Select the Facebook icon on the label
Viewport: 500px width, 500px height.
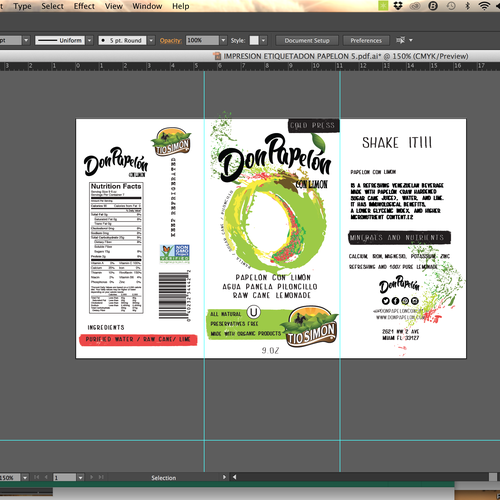[x=395, y=301]
